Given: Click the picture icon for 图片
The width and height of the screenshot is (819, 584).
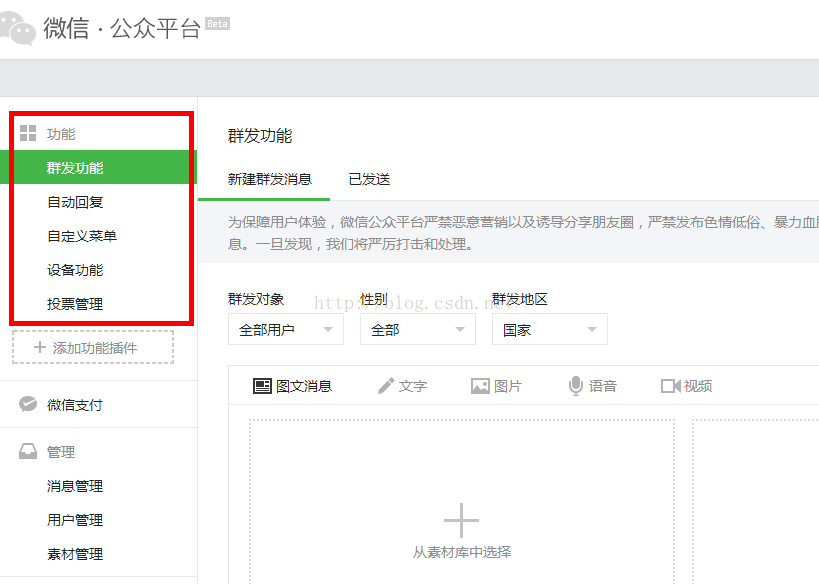Looking at the screenshot, I should (480, 386).
